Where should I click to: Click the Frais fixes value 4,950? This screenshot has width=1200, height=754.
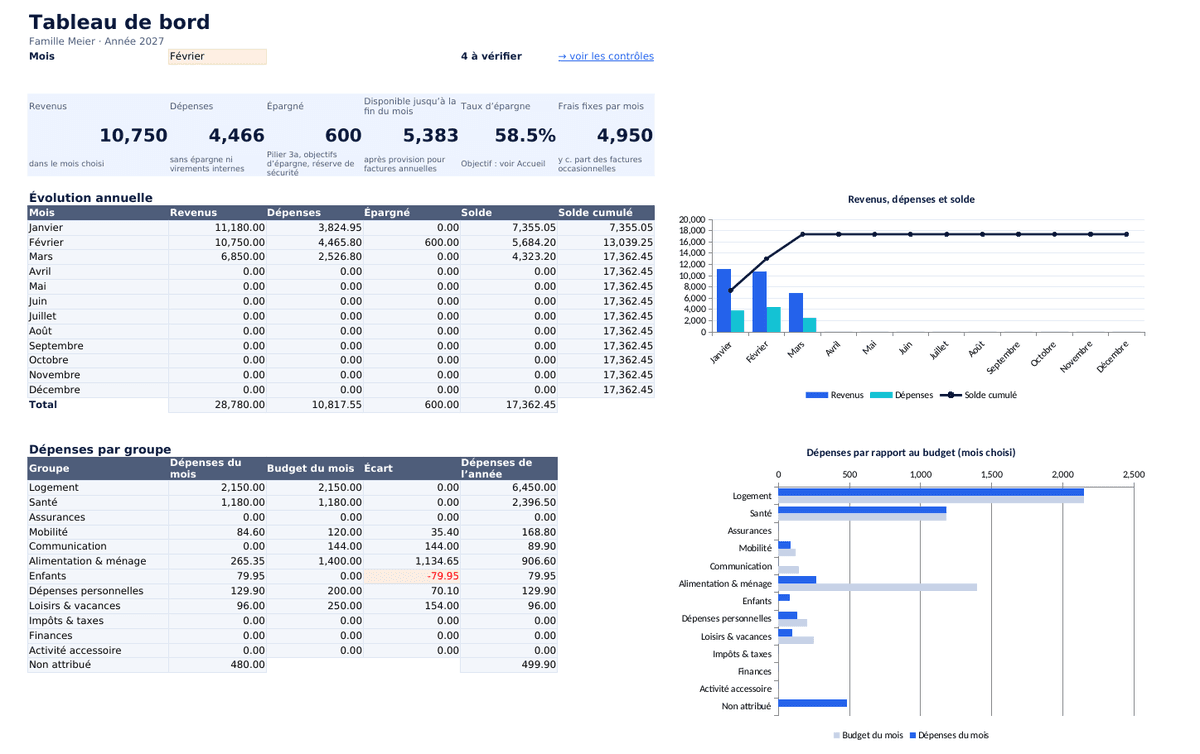624,135
